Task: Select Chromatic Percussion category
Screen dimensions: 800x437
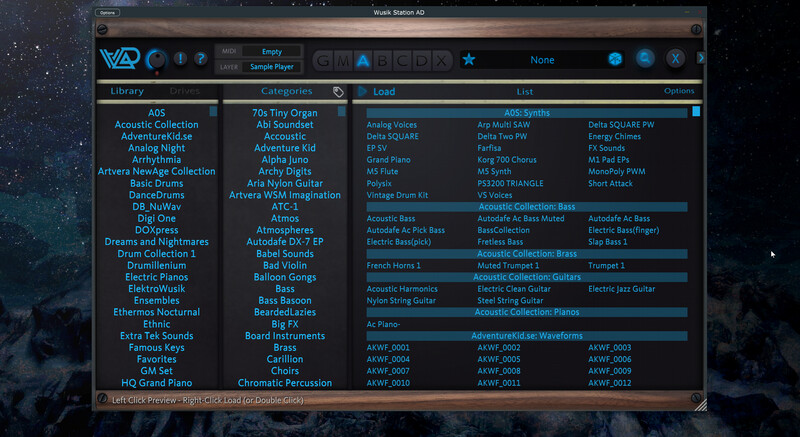Action: click(x=285, y=382)
